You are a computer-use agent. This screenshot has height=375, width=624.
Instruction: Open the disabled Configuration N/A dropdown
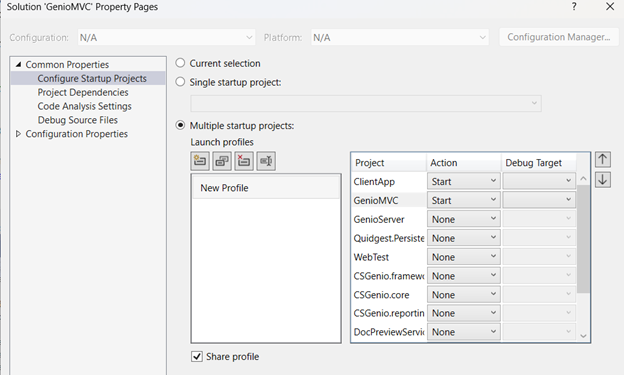tap(166, 37)
